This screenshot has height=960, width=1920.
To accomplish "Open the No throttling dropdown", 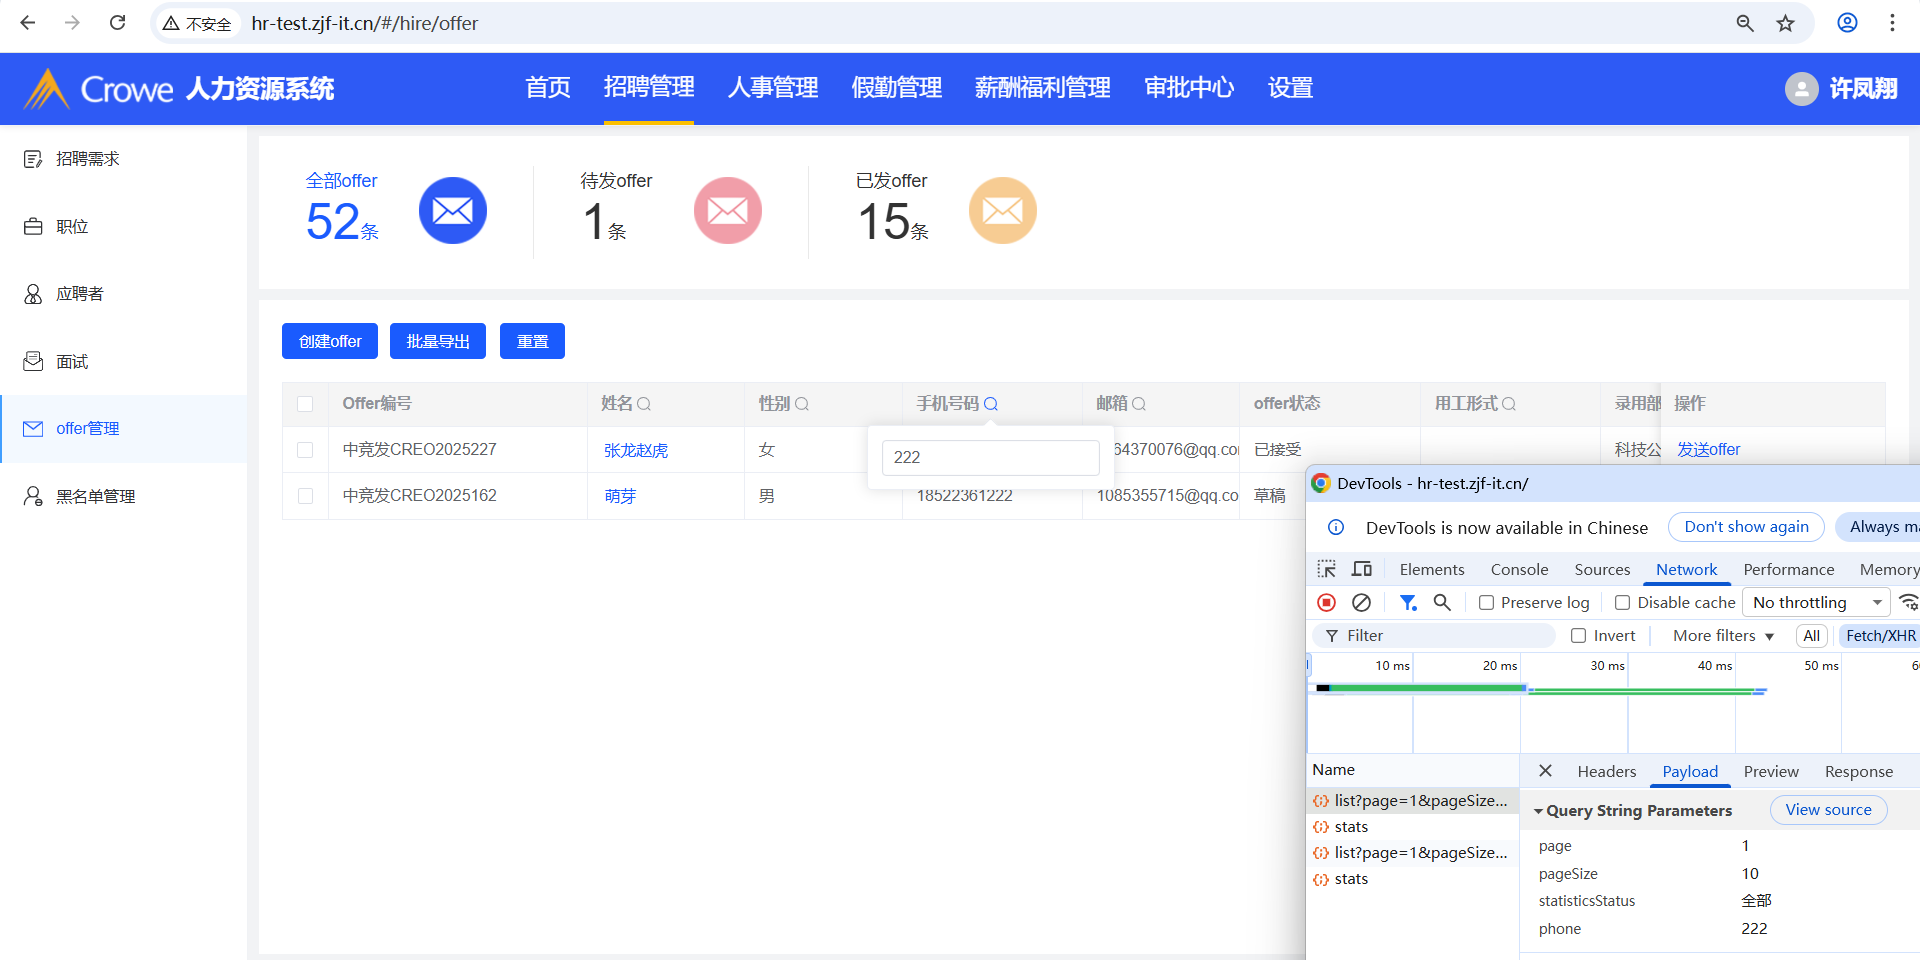I will [x=1816, y=602].
